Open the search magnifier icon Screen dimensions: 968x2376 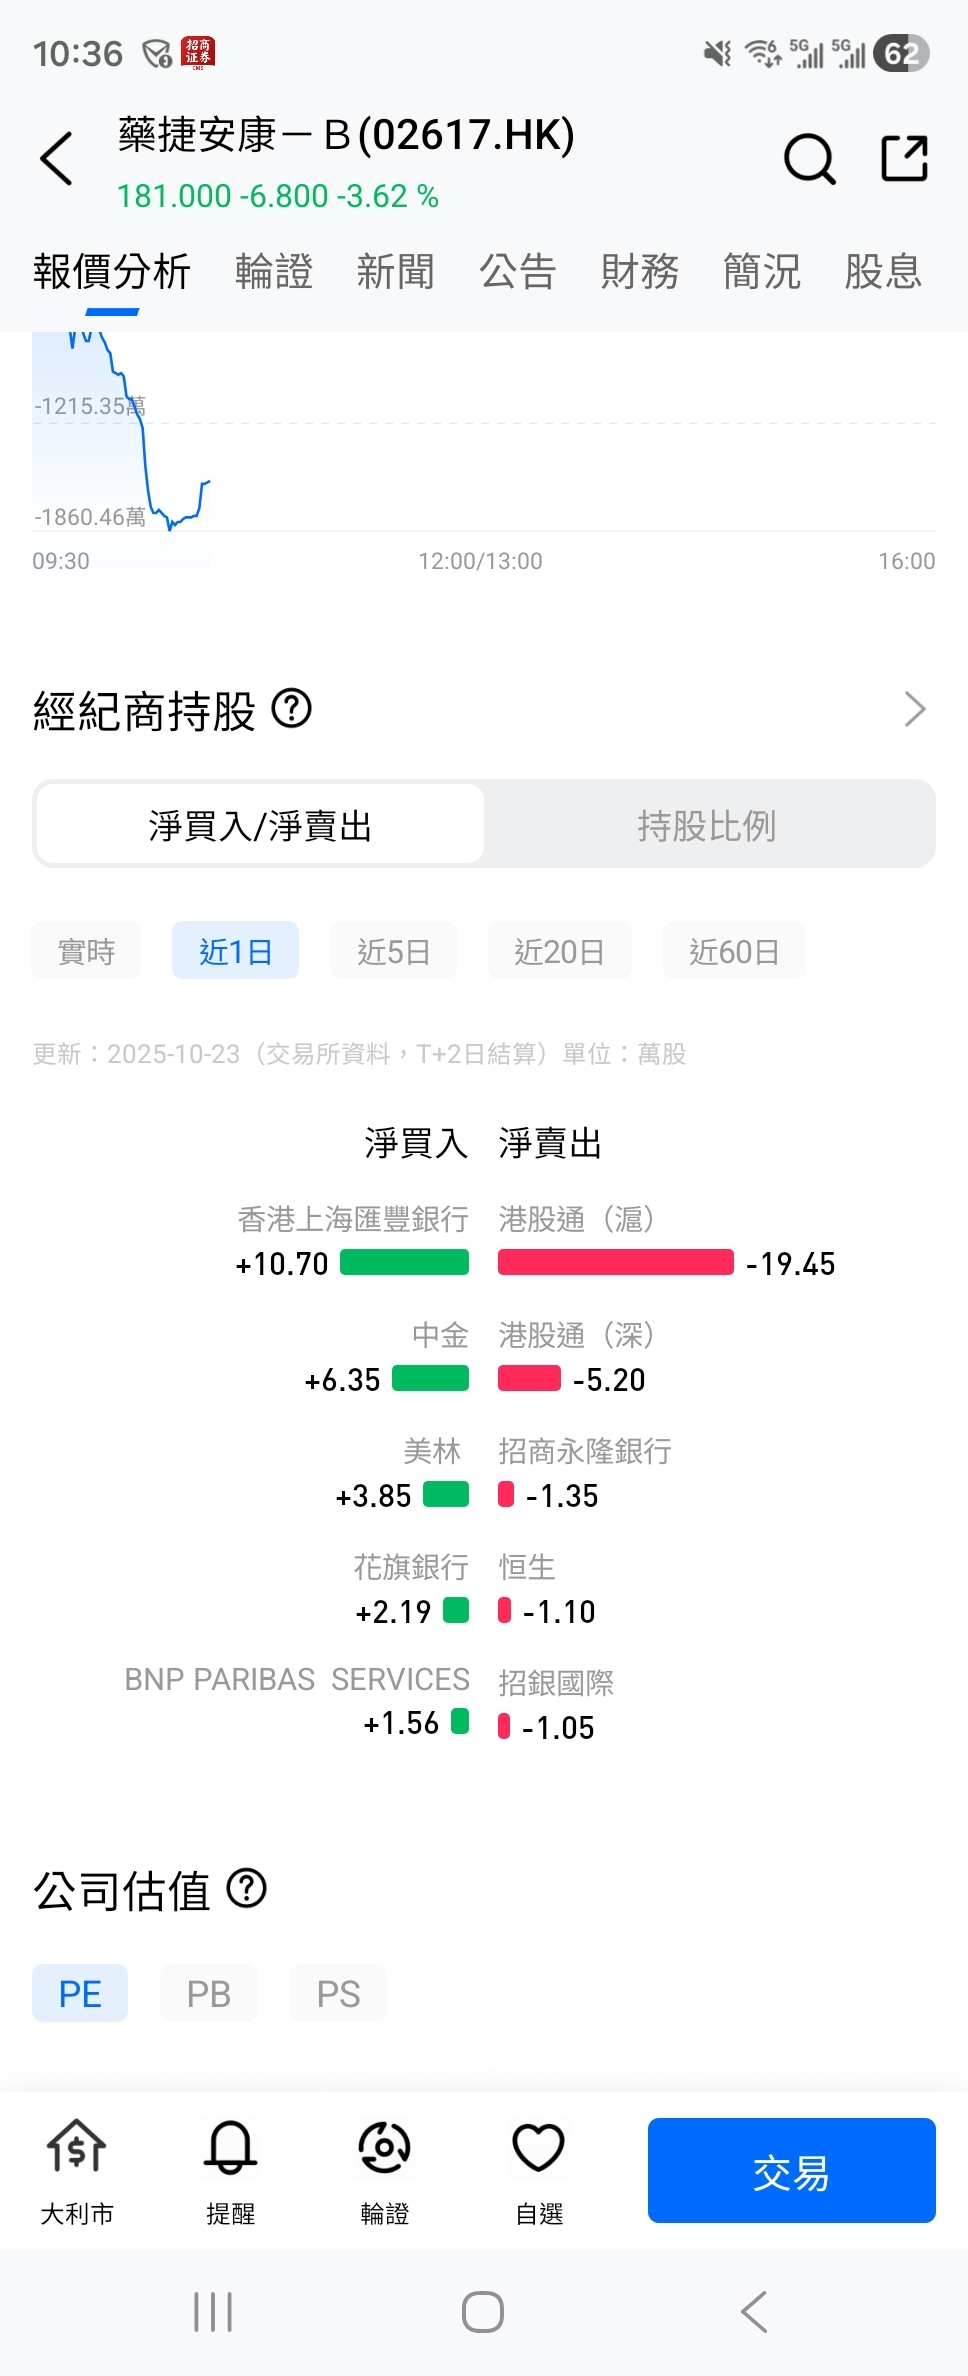[809, 158]
